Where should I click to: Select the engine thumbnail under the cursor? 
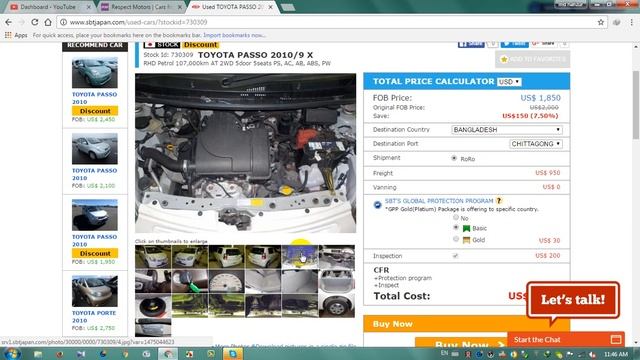300,256
